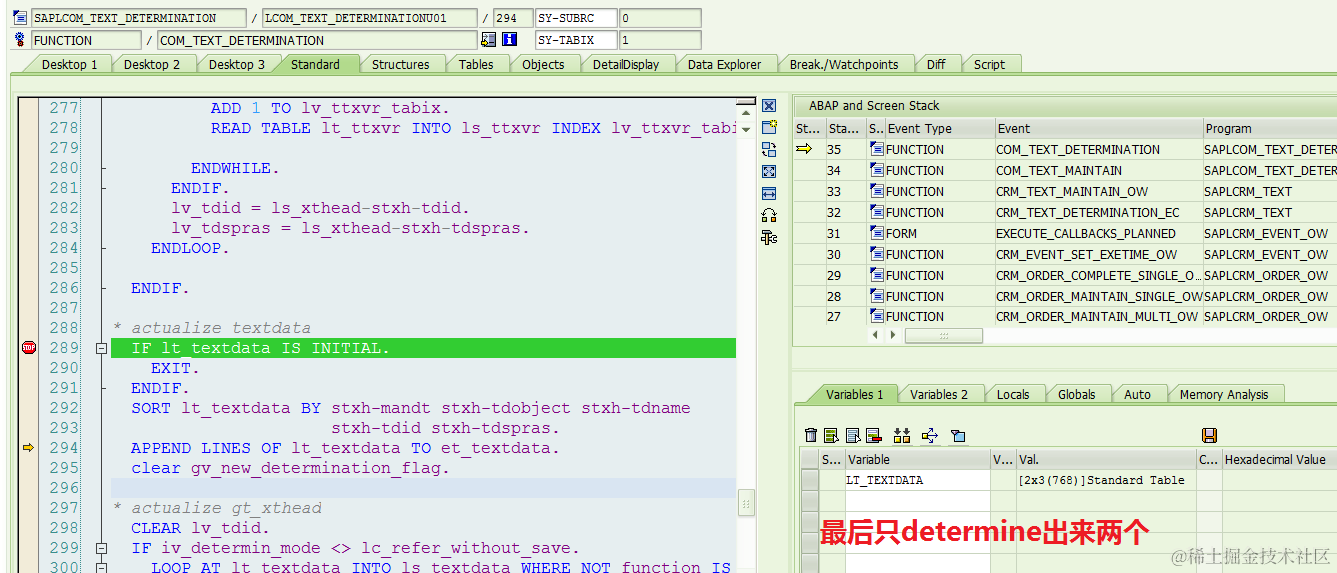Open source icon for stack level 27

pos(877,316)
